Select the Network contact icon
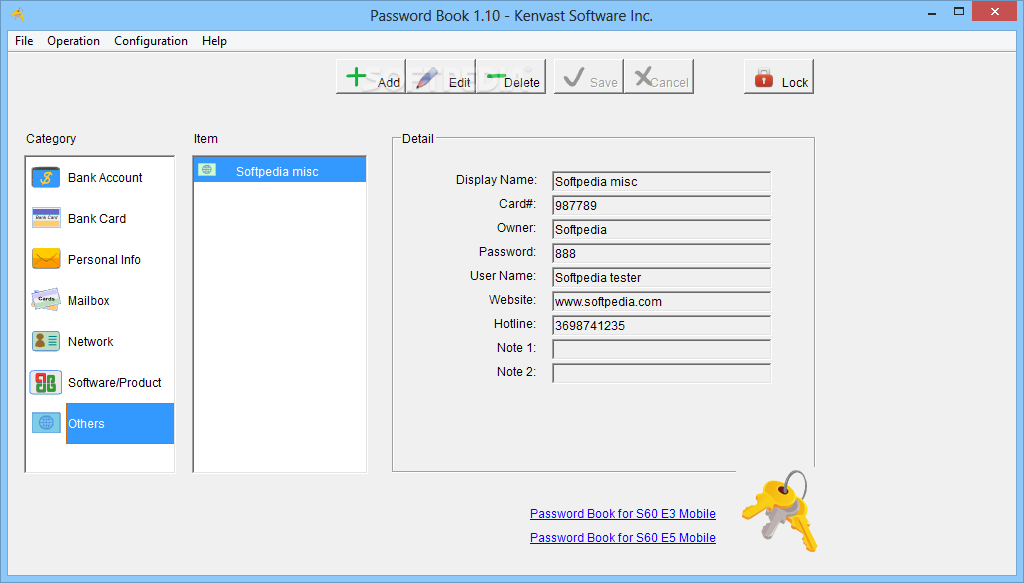 (46, 341)
